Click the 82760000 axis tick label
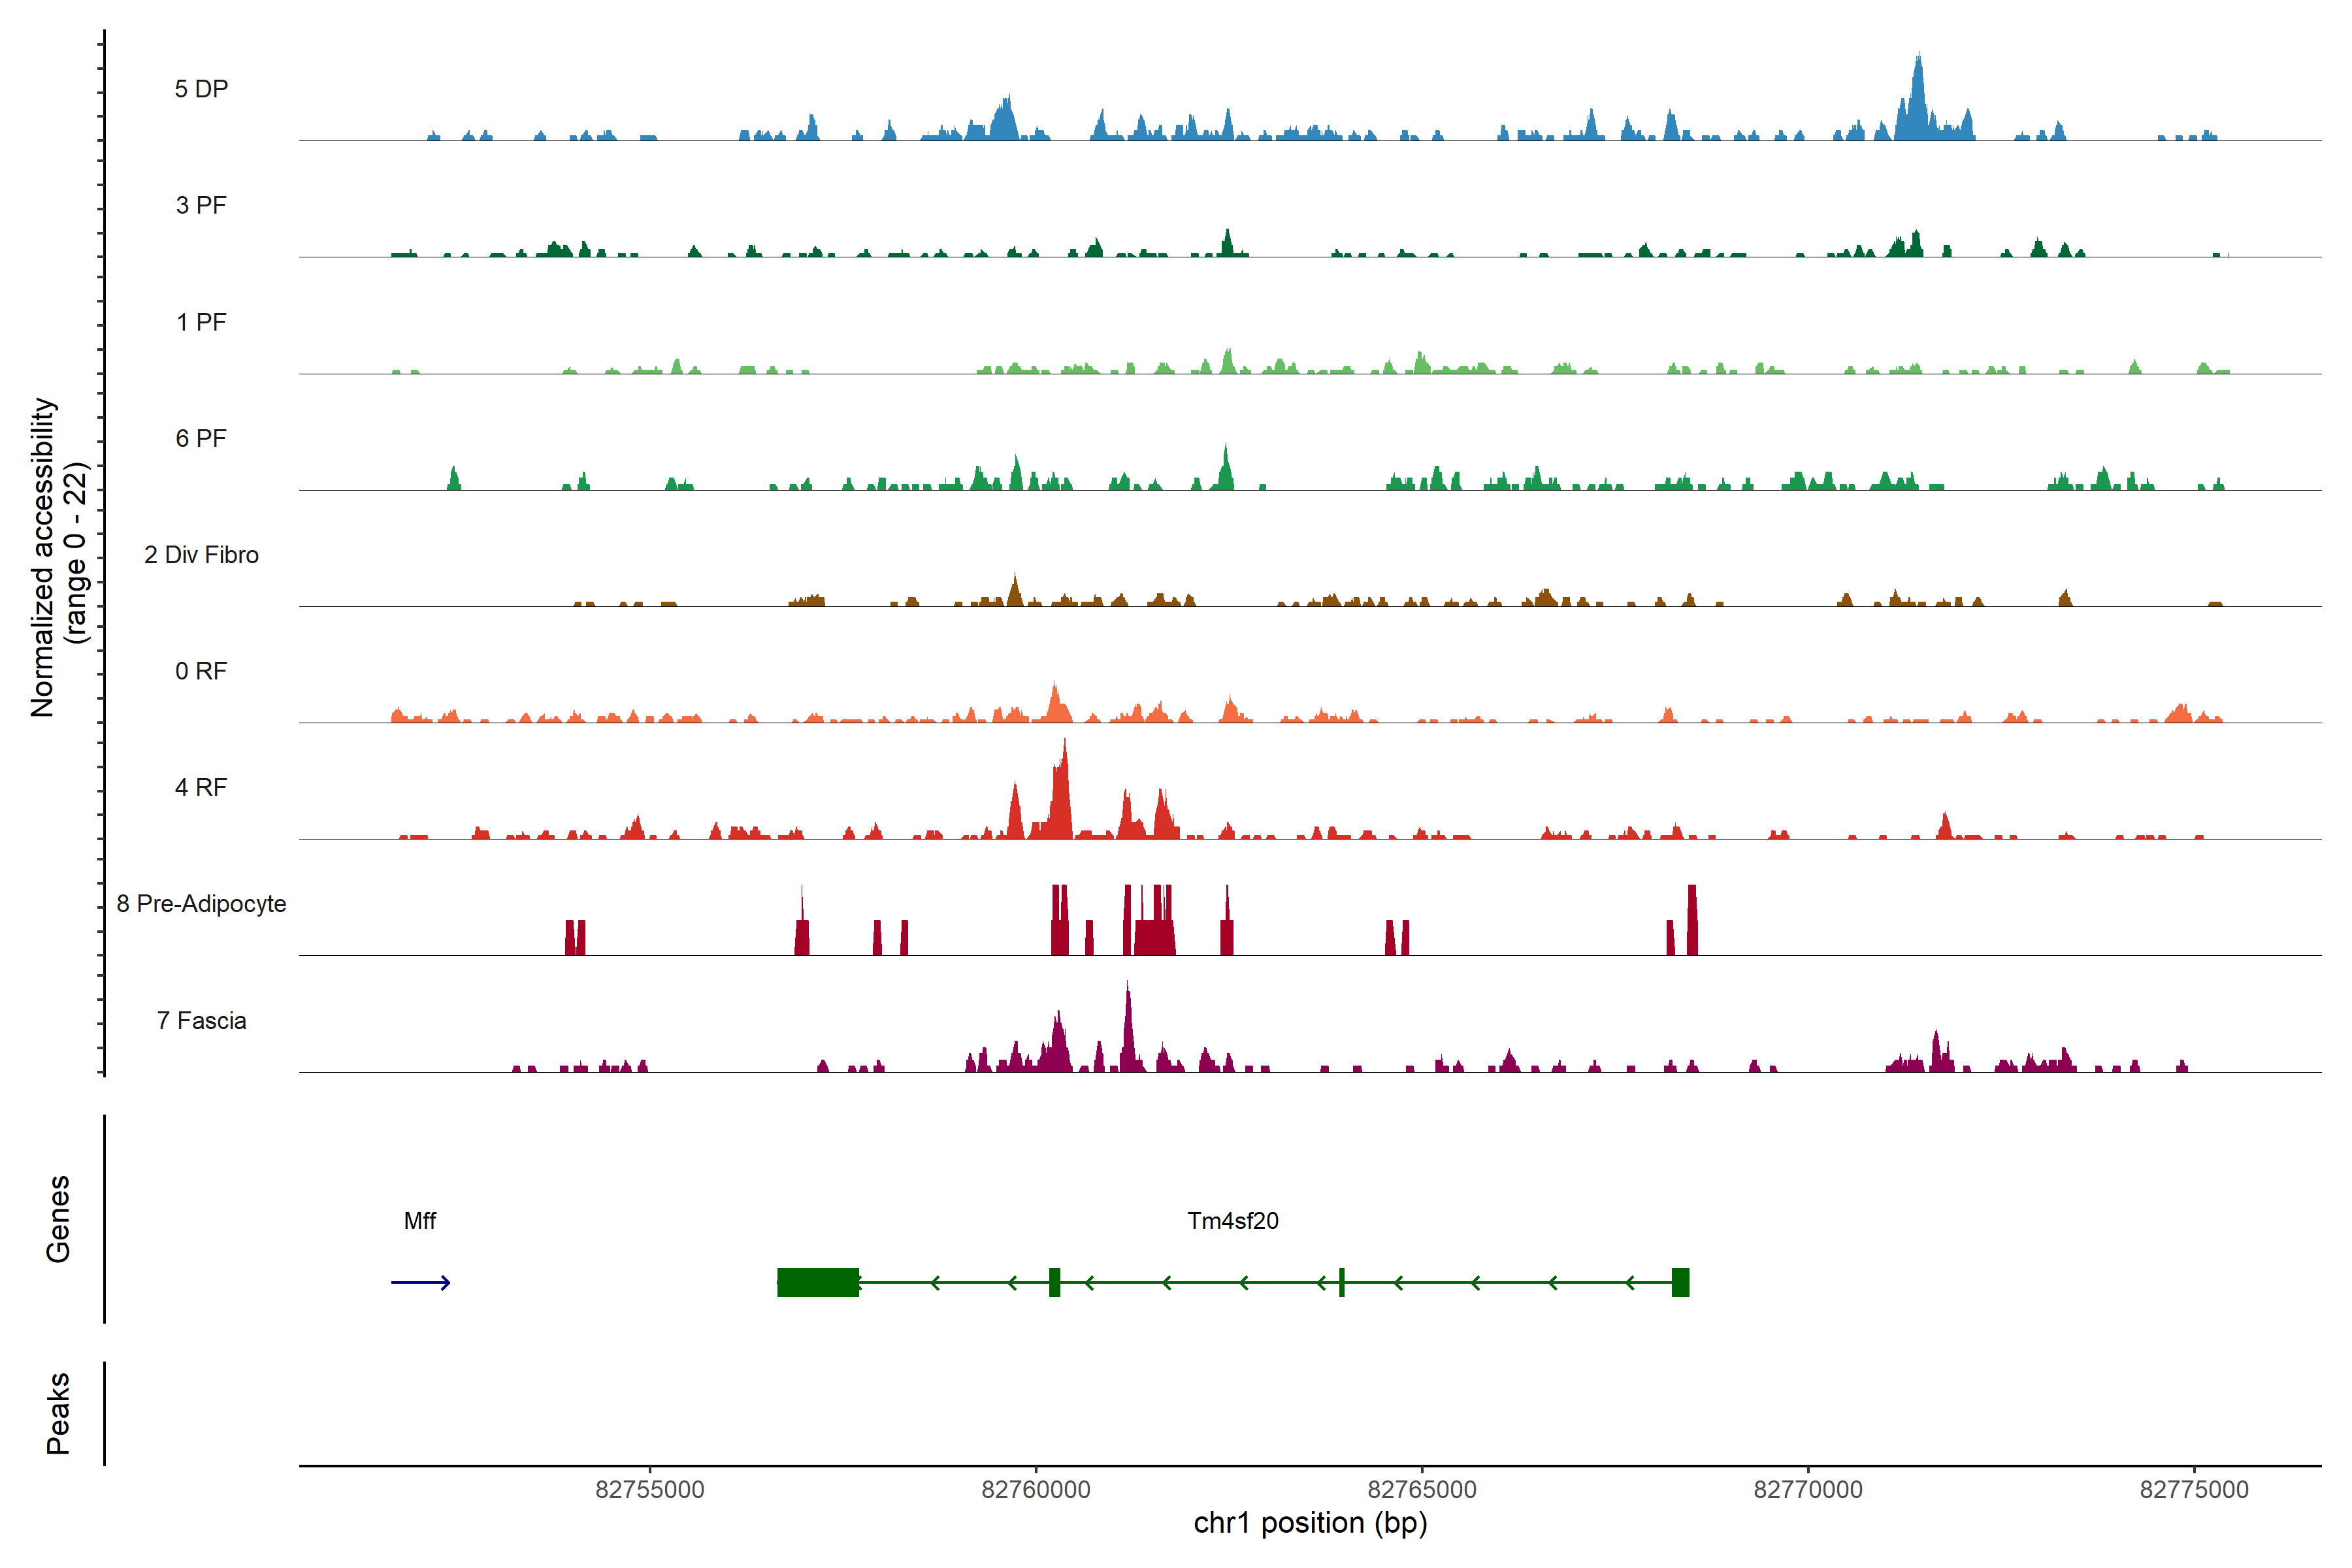Image resolution: width=2352 pixels, height=1568 pixels. (x=1036, y=1490)
